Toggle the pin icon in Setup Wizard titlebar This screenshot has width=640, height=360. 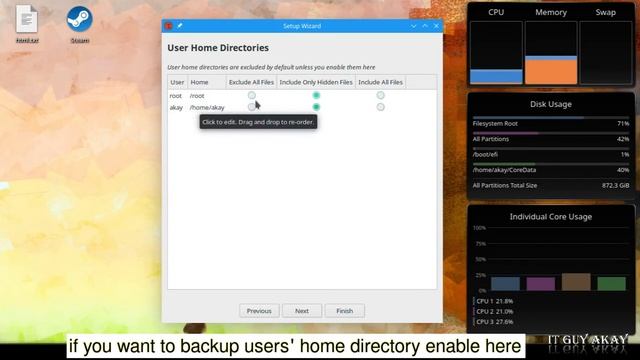click(180, 26)
